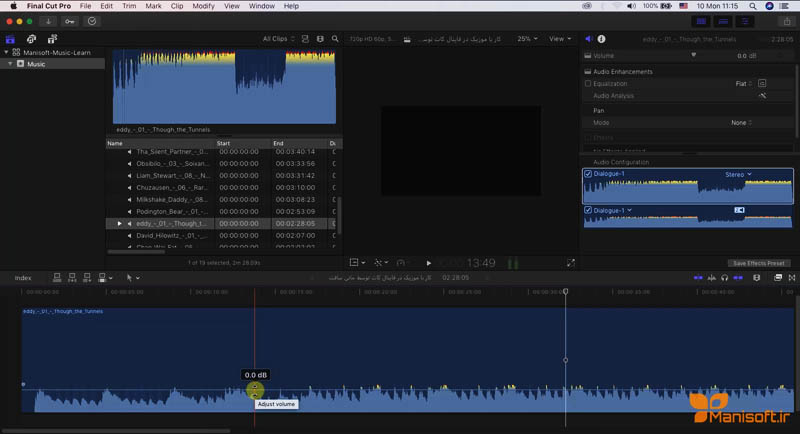Show or hide the browser layout
The width and height of the screenshot is (800, 434).
(x=702, y=21)
